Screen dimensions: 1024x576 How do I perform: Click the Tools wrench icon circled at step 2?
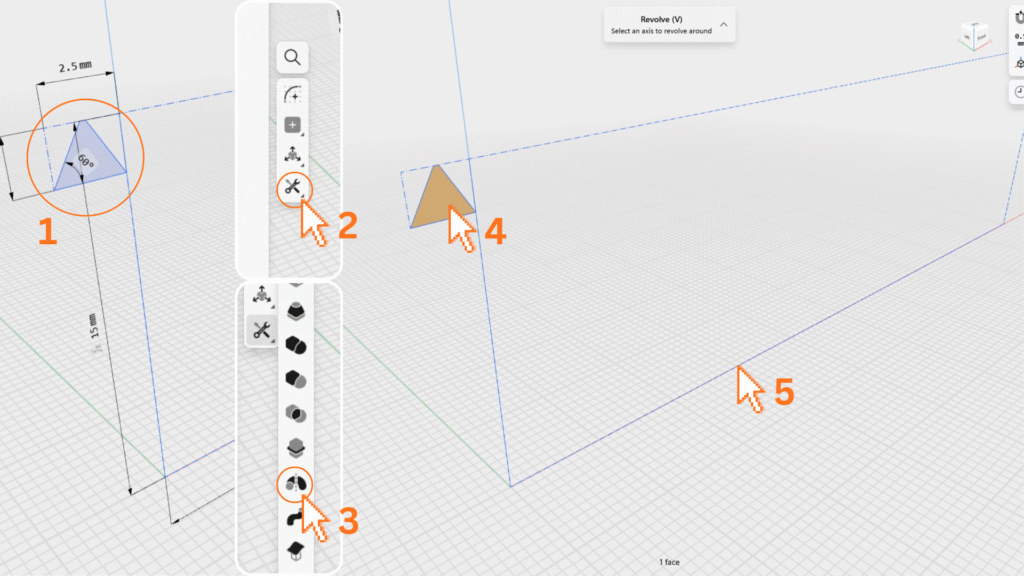coord(293,186)
